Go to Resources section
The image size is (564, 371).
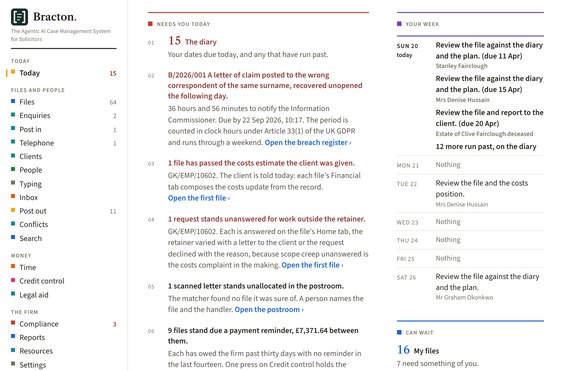[x=36, y=351]
